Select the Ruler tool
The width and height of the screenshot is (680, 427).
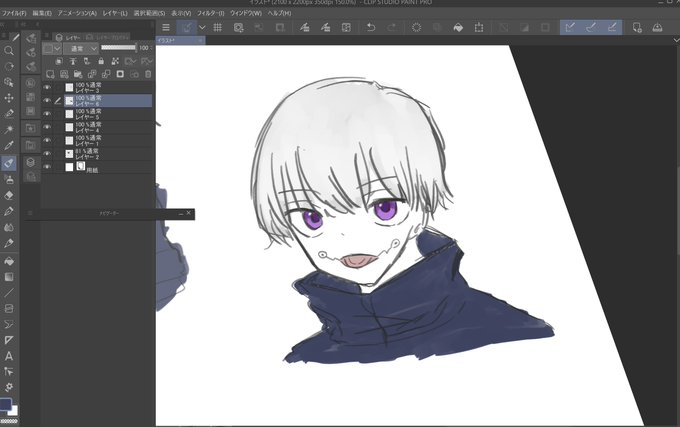[9, 340]
